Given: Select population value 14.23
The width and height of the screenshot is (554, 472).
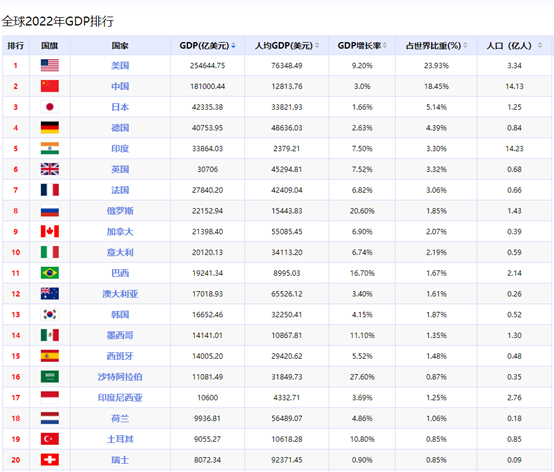Looking at the screenshot, I should (514, 149).
